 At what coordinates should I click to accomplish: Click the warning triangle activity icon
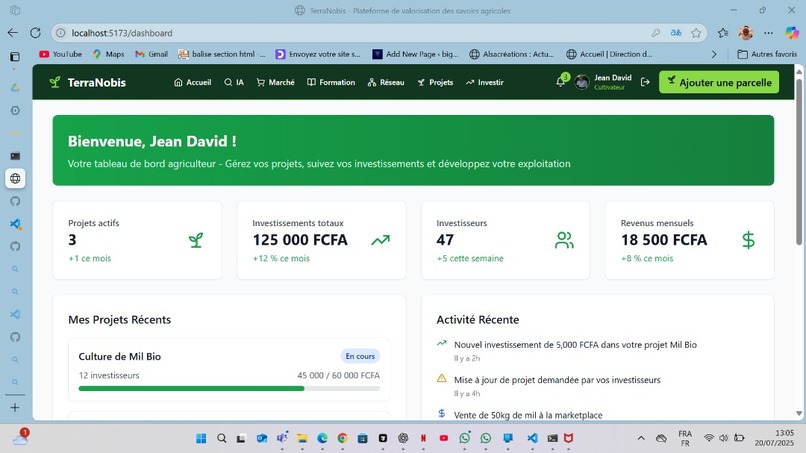pyautogui.click(x=442, y=378)
